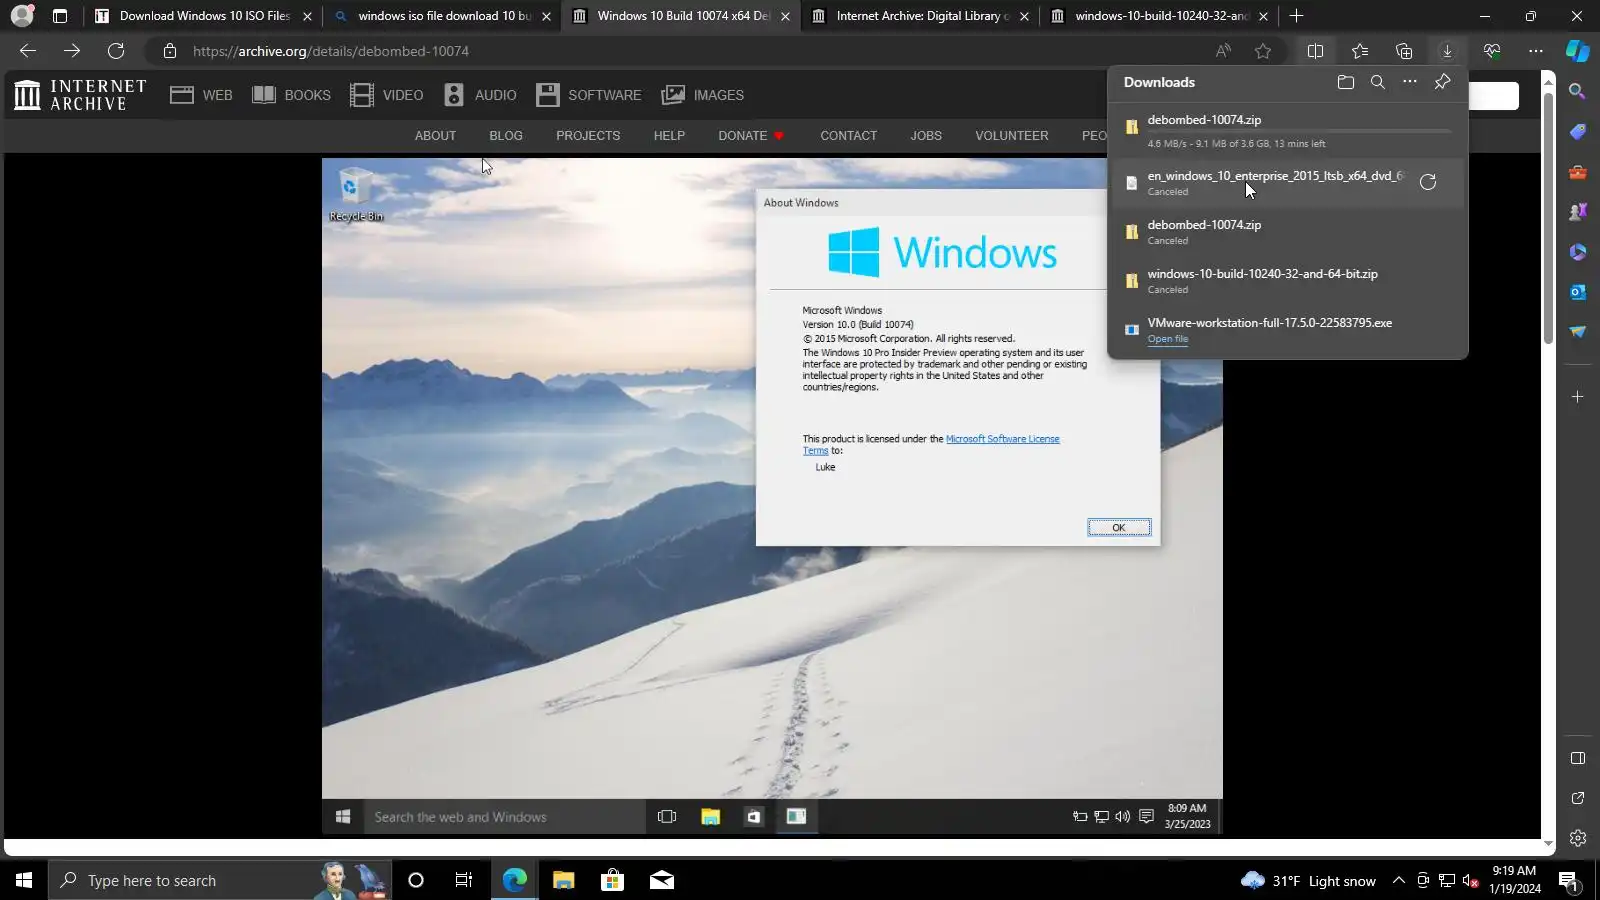Open Edge Settings and more menu
Viewport: 1600px width, 900px height.
(x=1536, y=51)
